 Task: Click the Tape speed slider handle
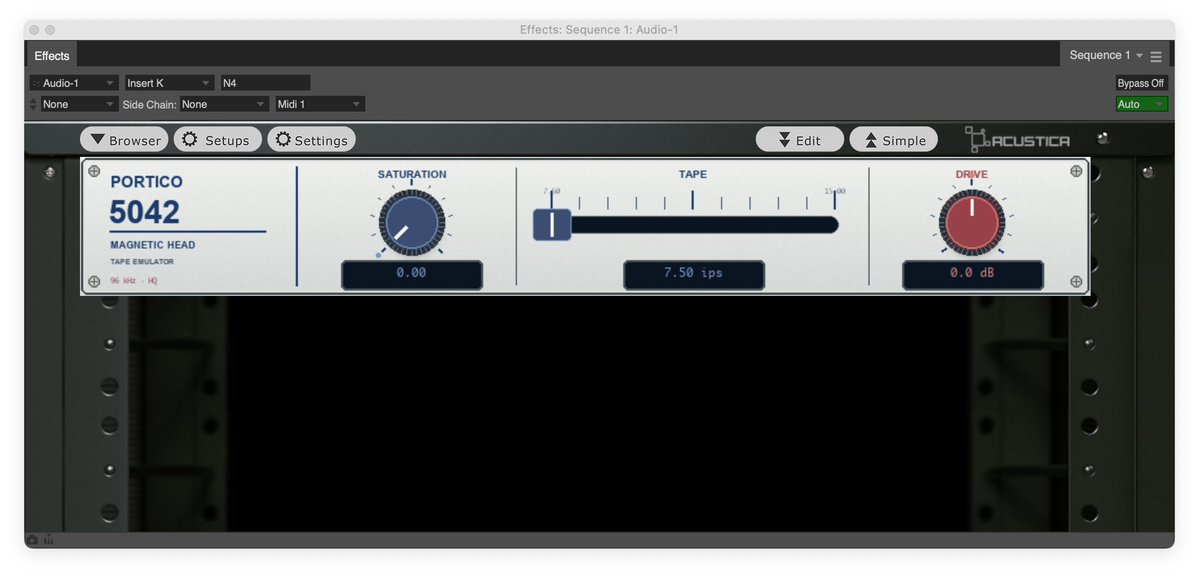tap(552, 225)
